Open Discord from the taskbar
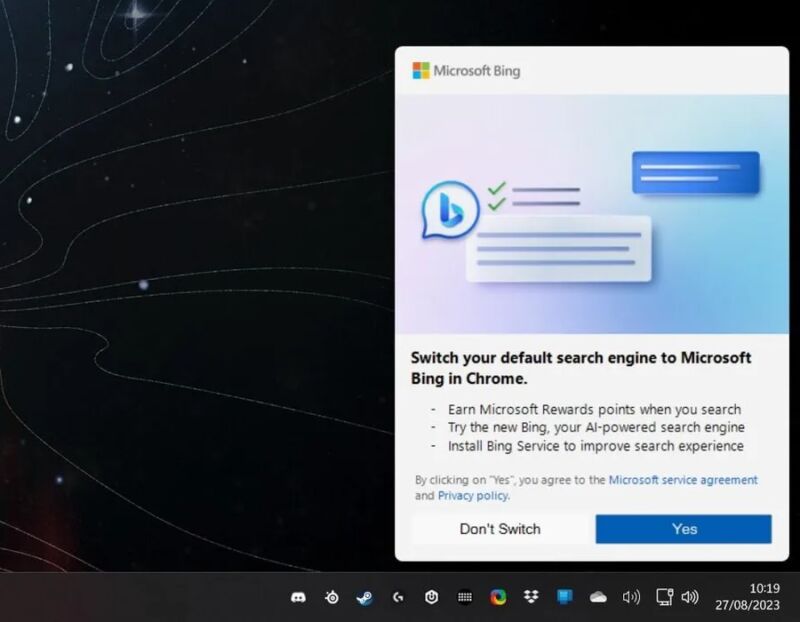The image size is (800, 622). click(298, 597)
